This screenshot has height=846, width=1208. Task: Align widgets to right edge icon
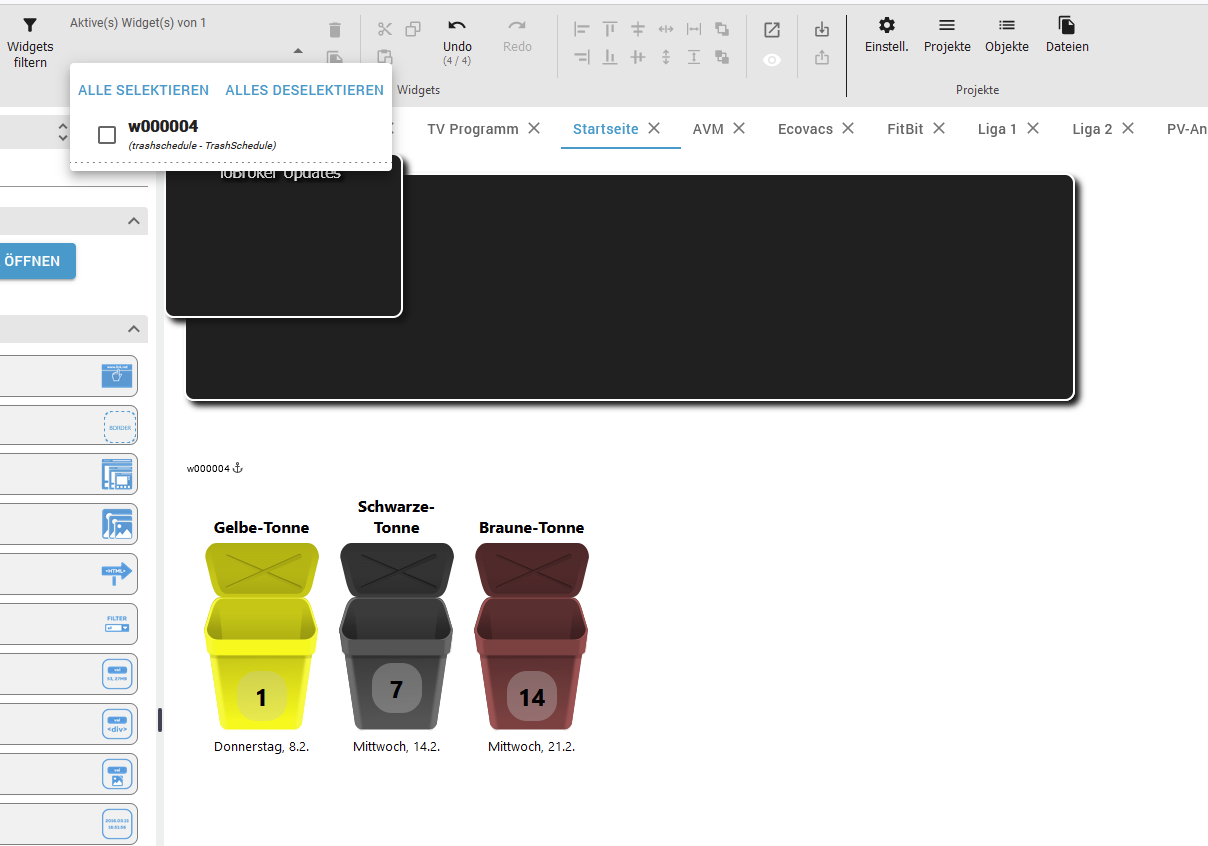pyautogui.click(x=582, y=57)
